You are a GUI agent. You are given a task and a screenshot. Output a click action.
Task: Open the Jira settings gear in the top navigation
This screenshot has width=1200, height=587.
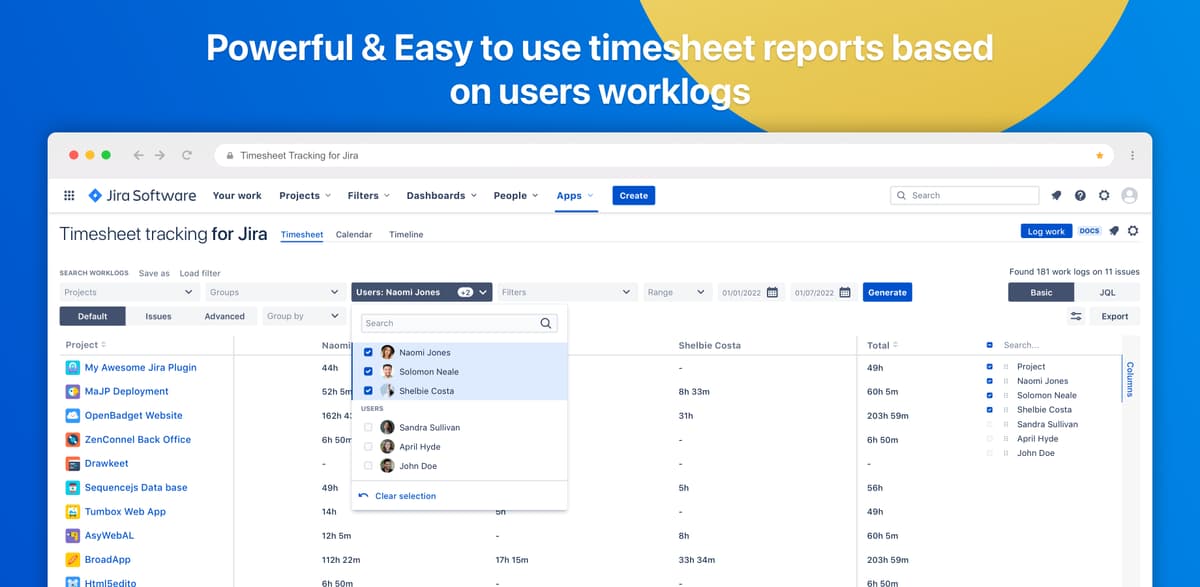1104,196
